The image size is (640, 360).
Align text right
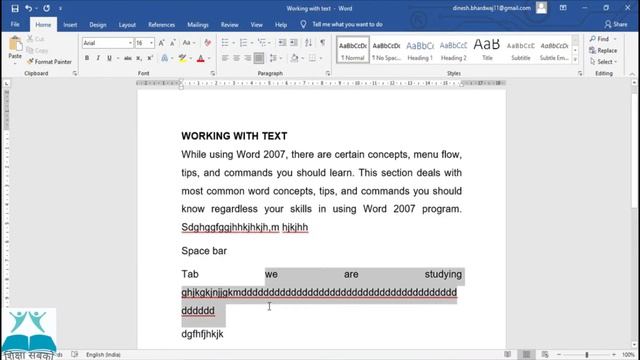click(x=248, y=58)
